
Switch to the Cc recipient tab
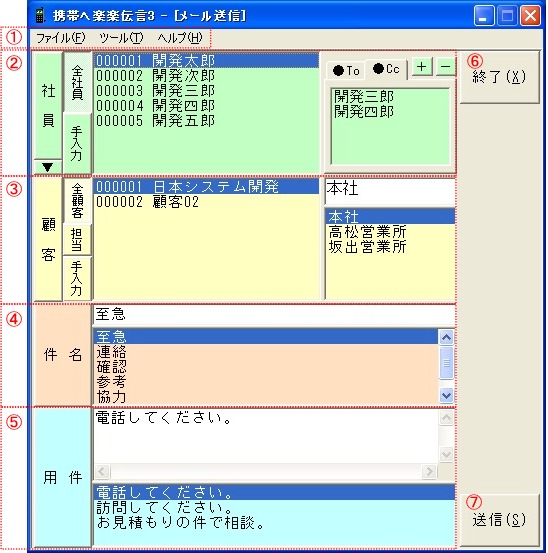386,69
